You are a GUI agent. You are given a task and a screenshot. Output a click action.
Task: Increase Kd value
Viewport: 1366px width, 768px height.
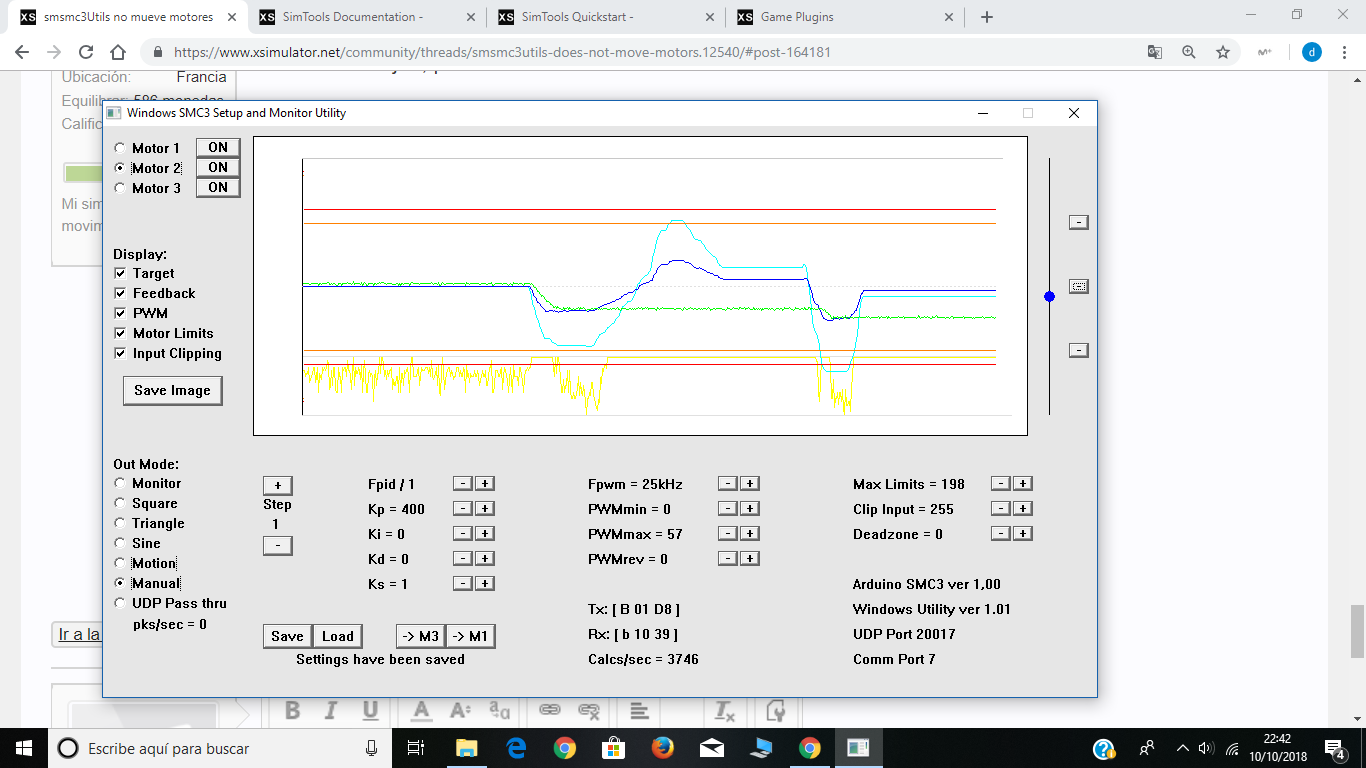[x=484, y=558]
